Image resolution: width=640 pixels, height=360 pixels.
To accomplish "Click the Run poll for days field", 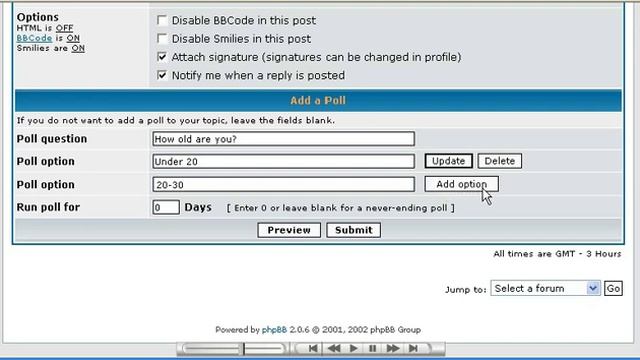I will [x=166, y=207].
